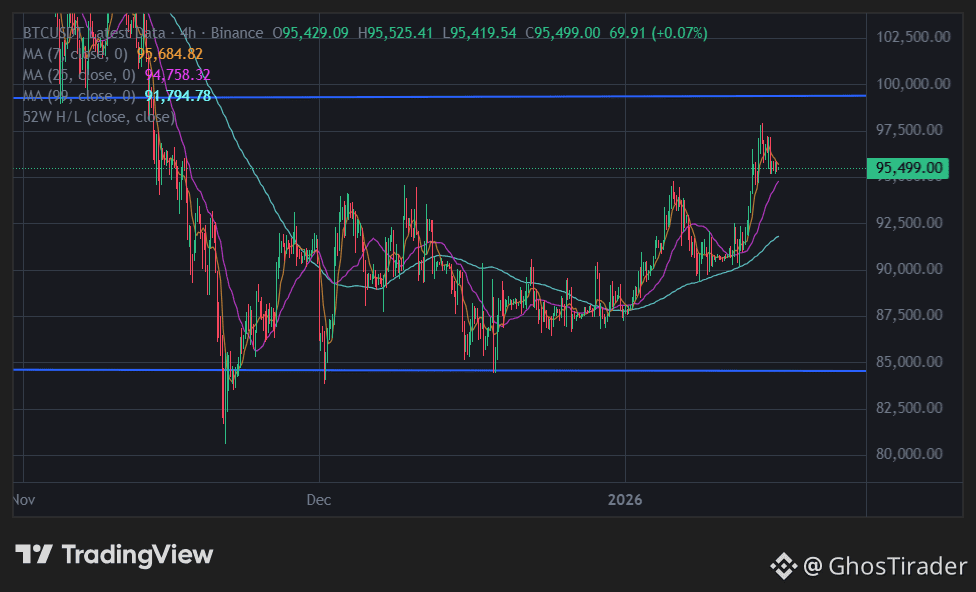Click the upper blue 52-week high line

pyautogui.click(x=439, y=96)
